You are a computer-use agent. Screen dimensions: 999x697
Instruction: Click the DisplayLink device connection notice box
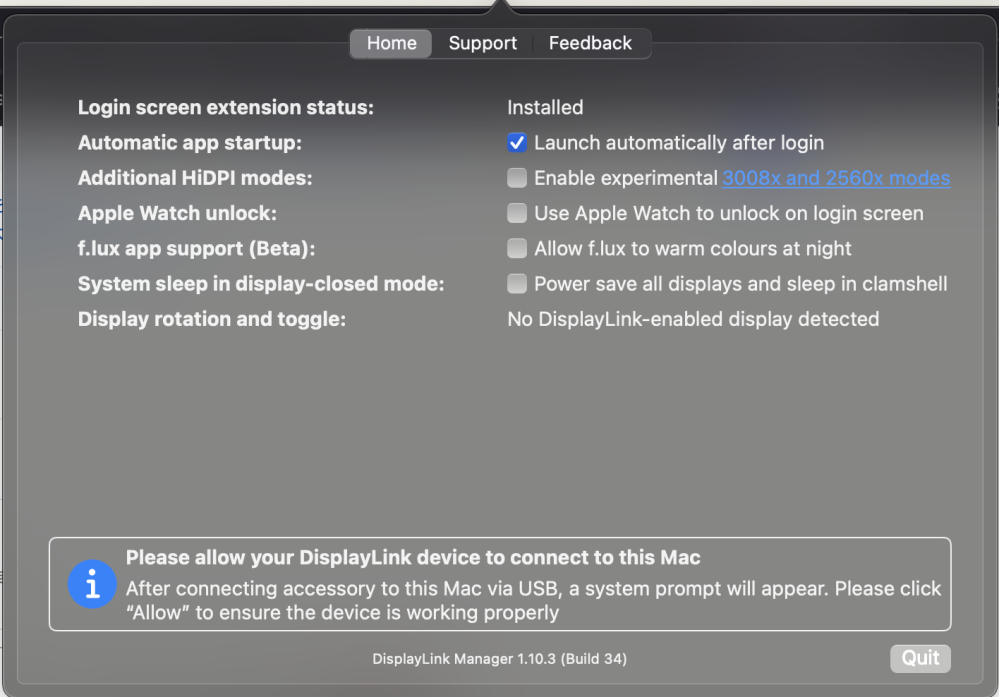tap(499, 584)
